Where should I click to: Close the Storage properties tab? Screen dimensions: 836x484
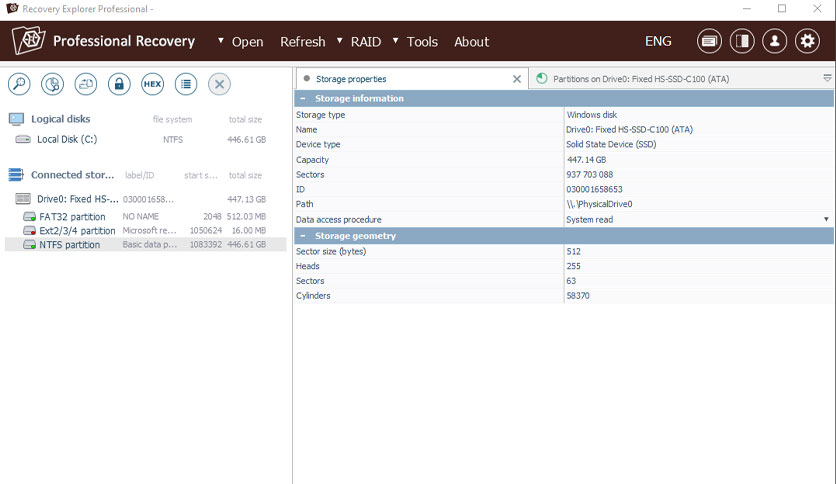[517, 79]
